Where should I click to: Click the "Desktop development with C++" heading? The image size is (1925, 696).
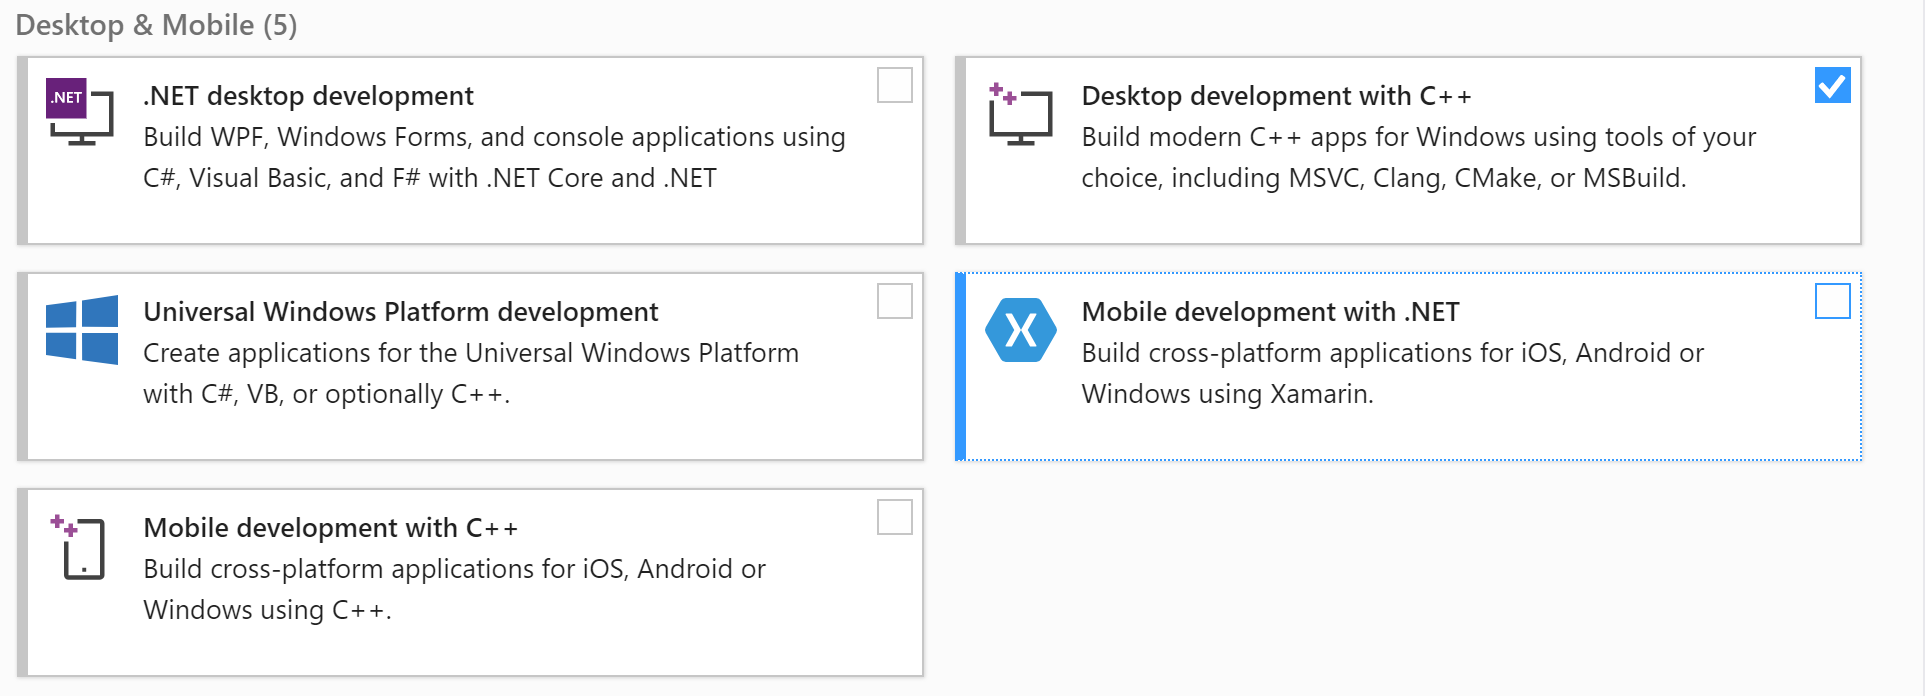1276,96
